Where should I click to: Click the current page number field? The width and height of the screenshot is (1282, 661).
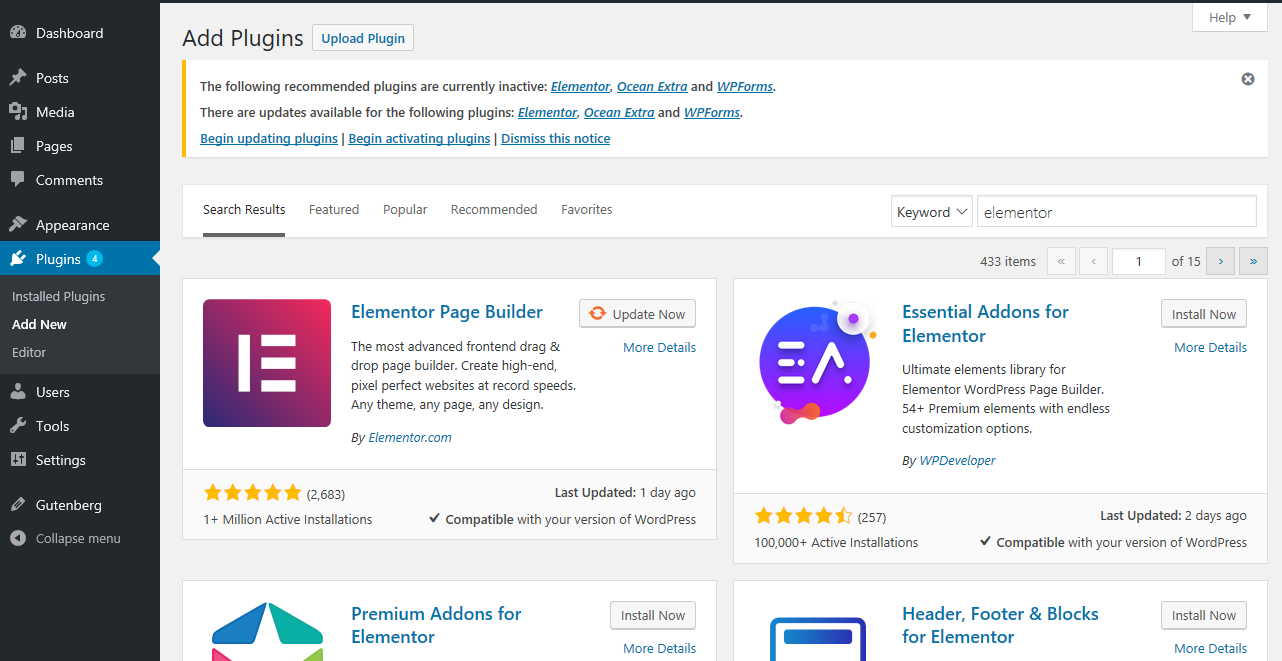tap(1139, 261)
